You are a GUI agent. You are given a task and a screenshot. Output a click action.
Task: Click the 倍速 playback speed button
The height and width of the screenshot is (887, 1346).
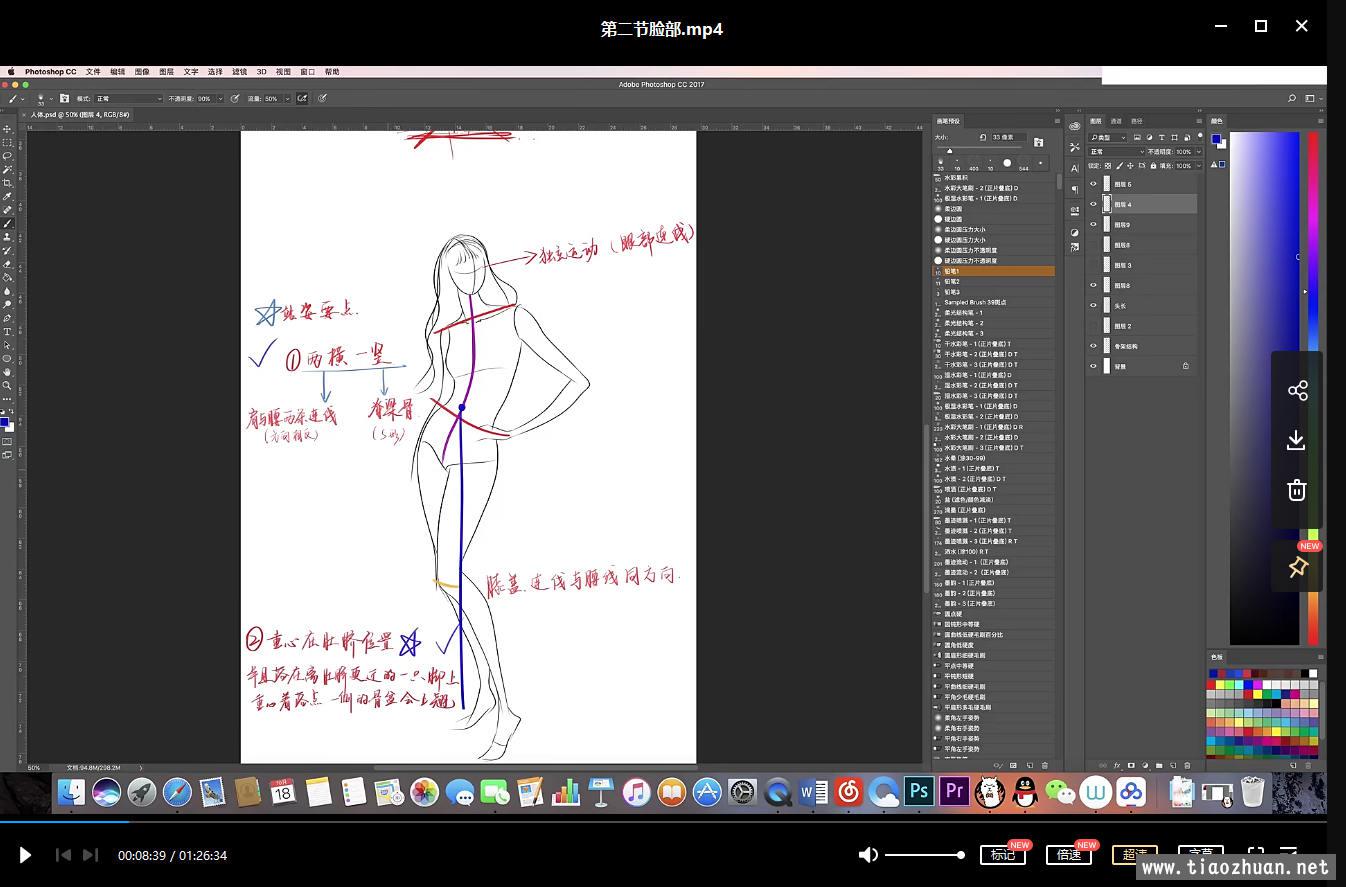[1068, 855]
